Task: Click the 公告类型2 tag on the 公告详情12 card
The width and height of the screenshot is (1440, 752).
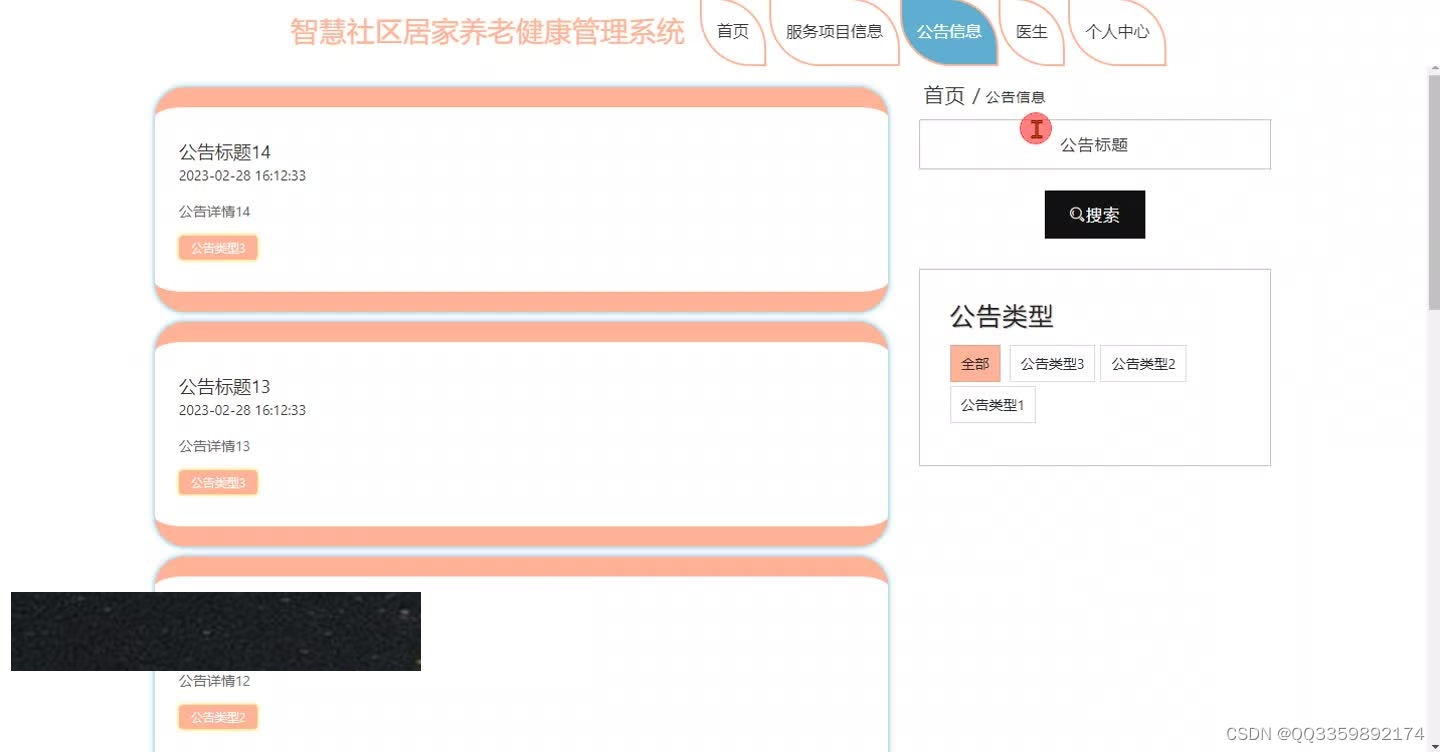Action: click(218, 717)
